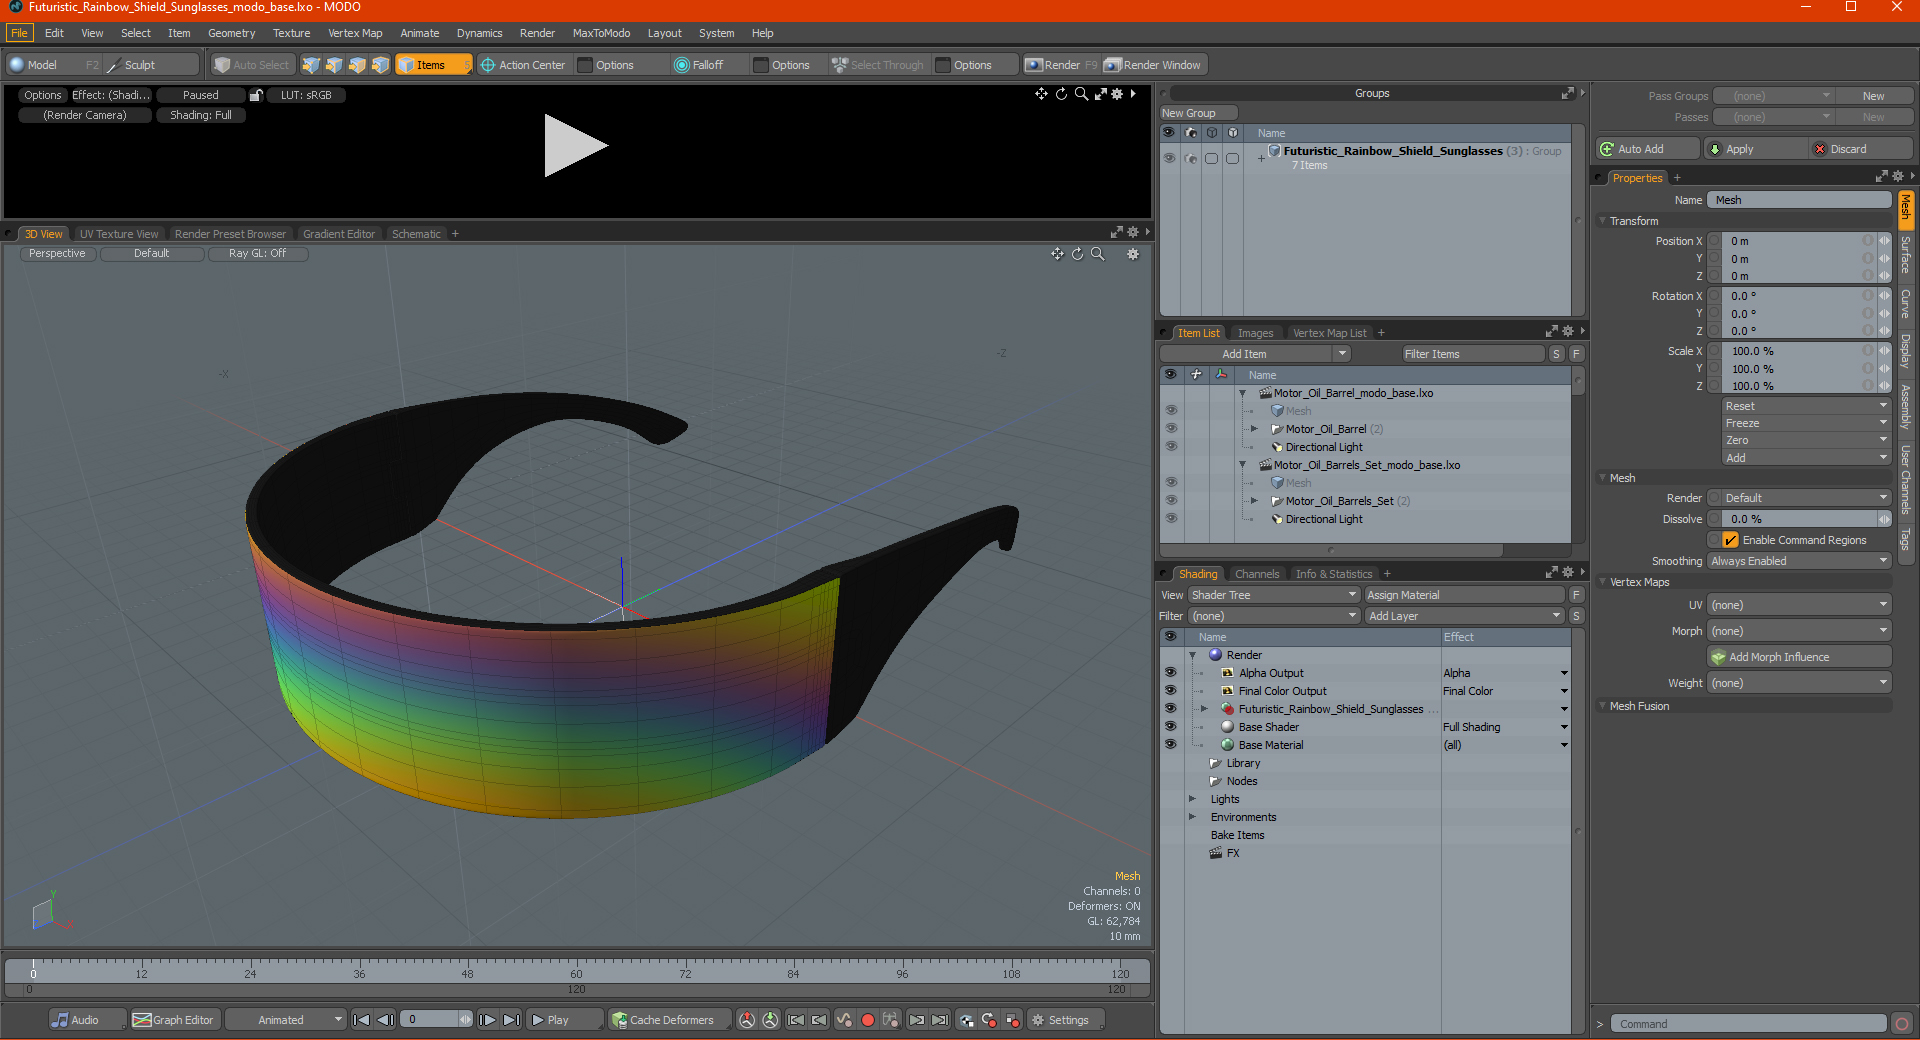Image resolution: width=1920 pixels, height=1040 pixels.
Task: Switch to the UV Texture View tab
Action: [x=119, y=234]
